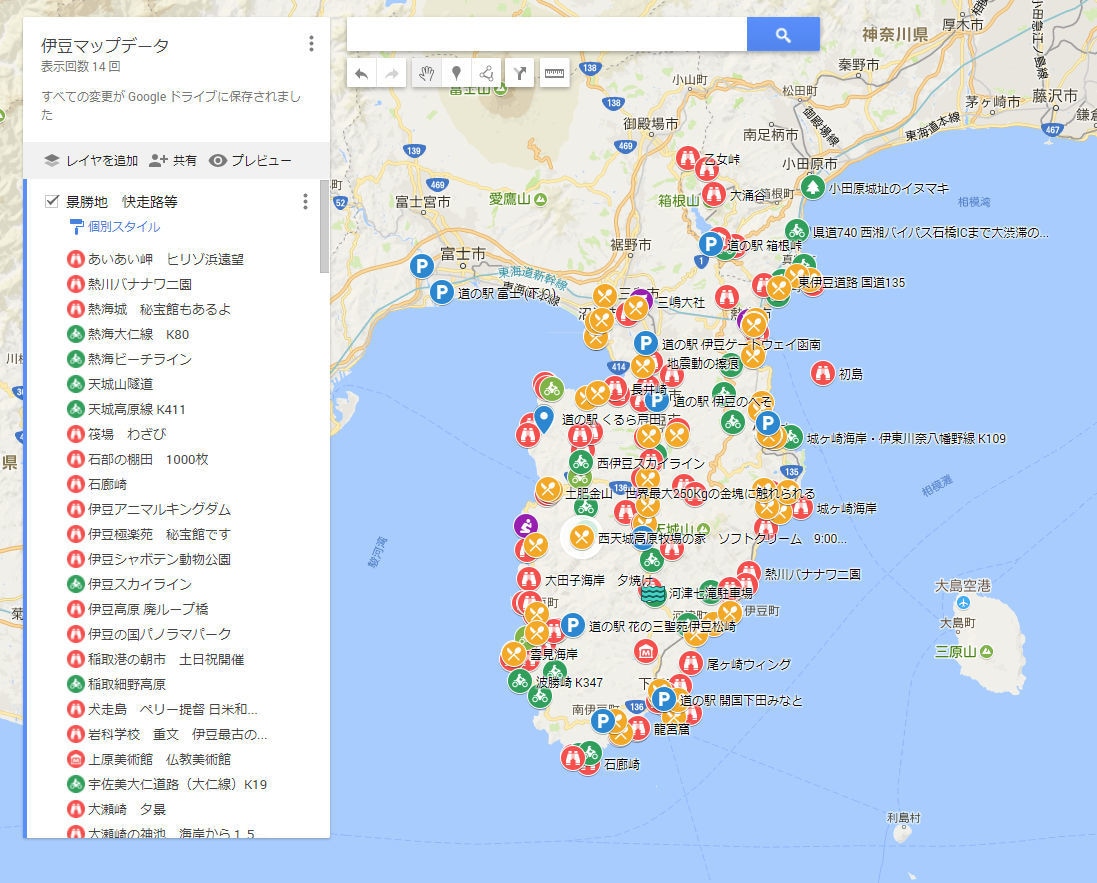
Task: Click the プレビュー preview button
Action: (x=250, y=160)
